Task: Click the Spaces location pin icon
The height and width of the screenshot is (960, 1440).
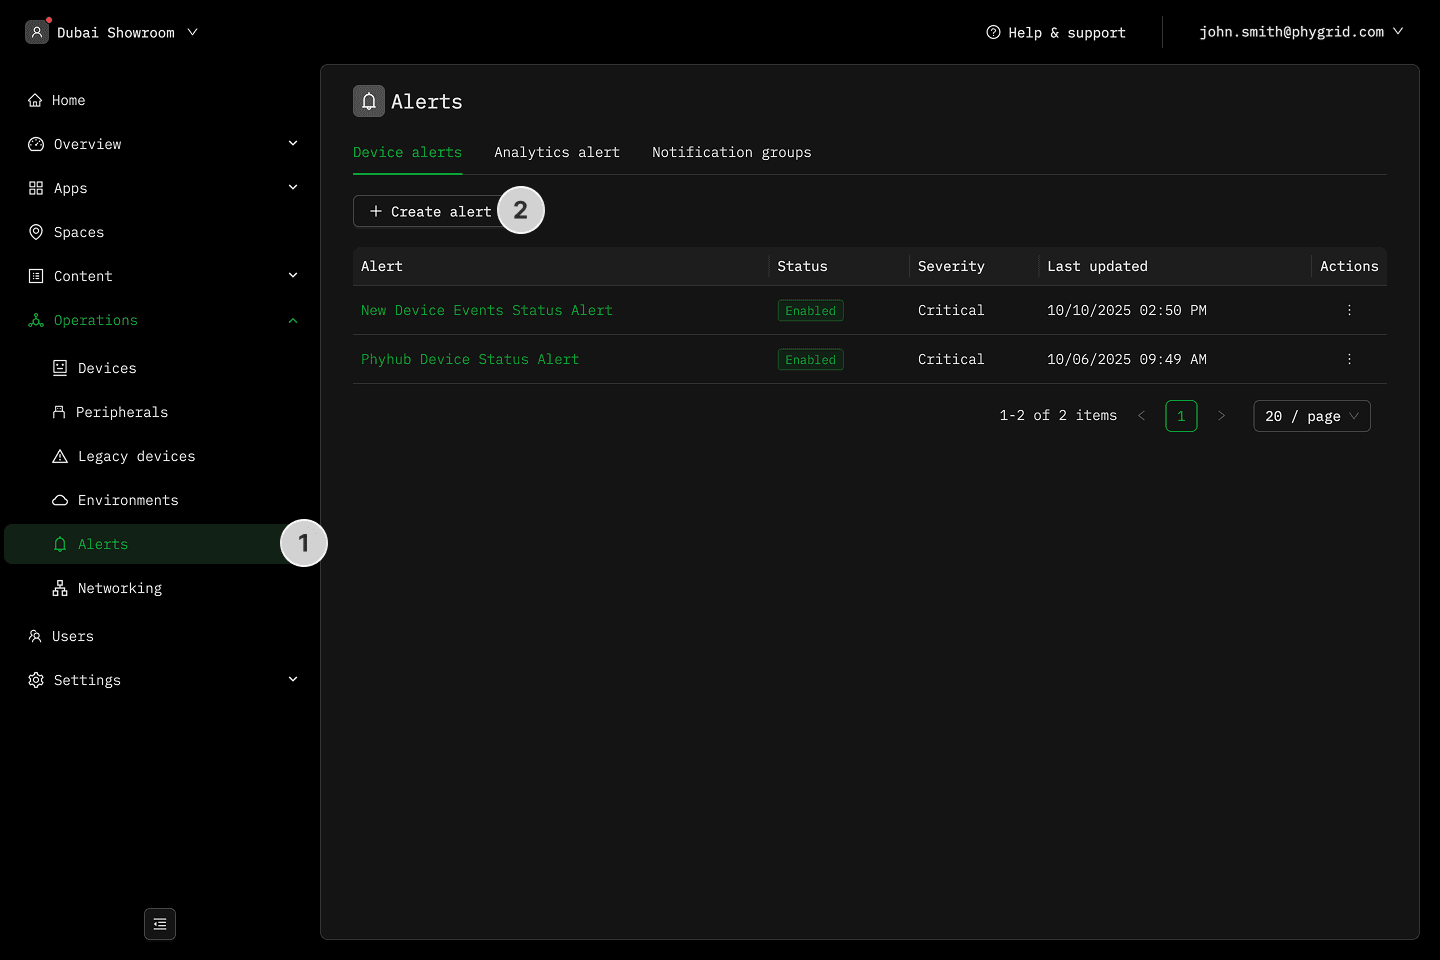Action: (x=36, y=232)
